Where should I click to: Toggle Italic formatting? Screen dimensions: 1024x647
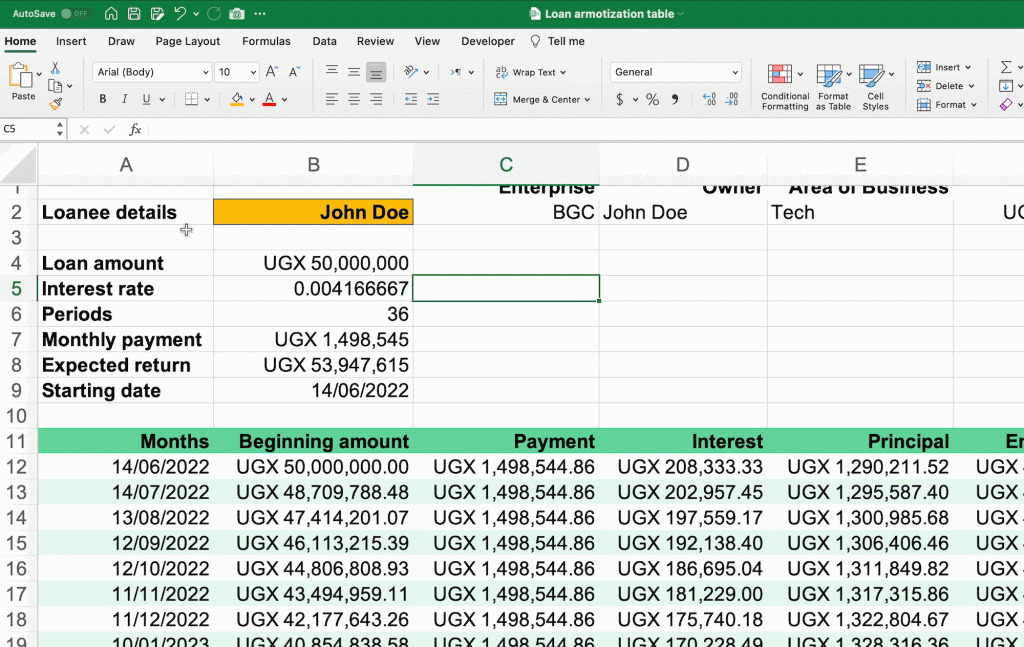click(124, 100)
